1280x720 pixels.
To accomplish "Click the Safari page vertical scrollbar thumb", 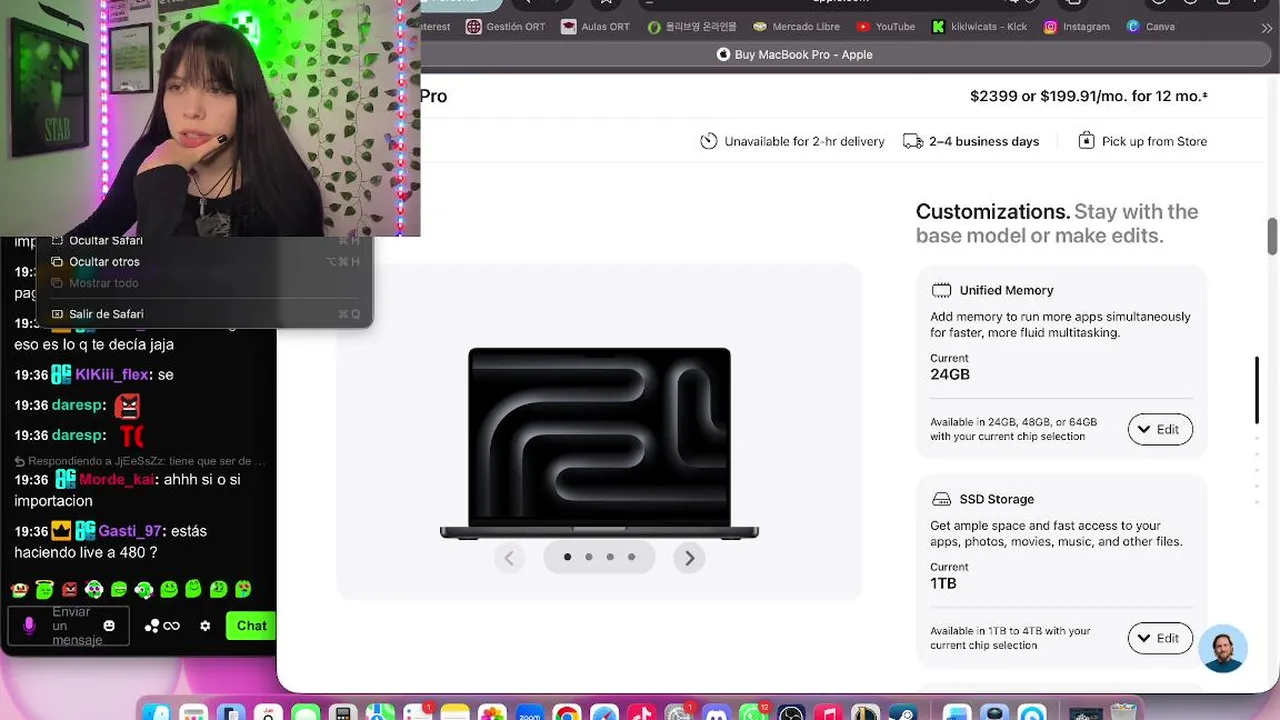I will click(x=1272, y=236).
